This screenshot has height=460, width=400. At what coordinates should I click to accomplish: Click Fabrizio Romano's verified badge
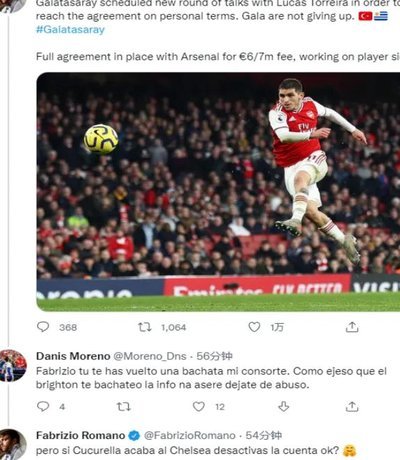[134, 435]
